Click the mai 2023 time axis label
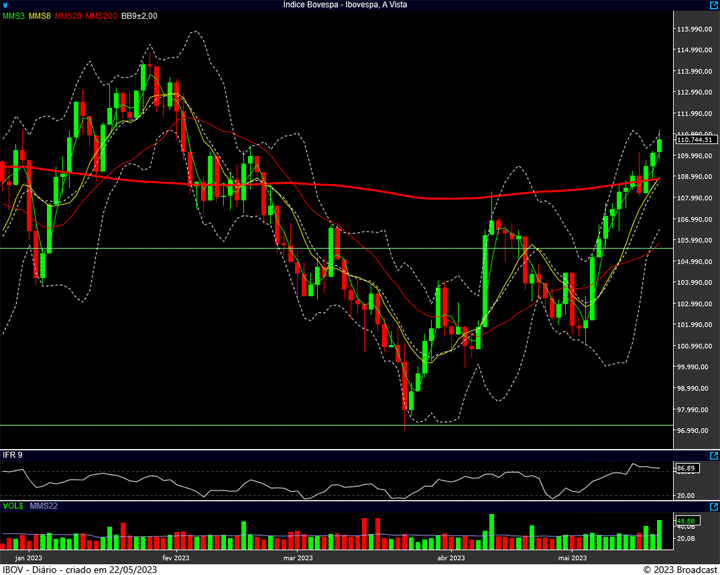 572,558
